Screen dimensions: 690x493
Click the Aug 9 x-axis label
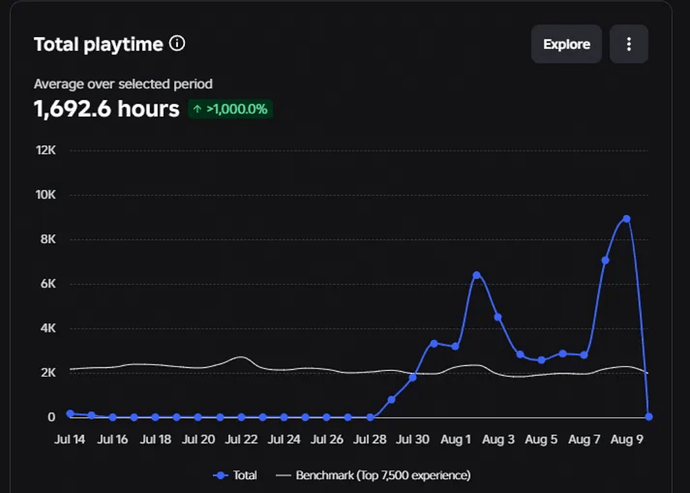point(627,439)
